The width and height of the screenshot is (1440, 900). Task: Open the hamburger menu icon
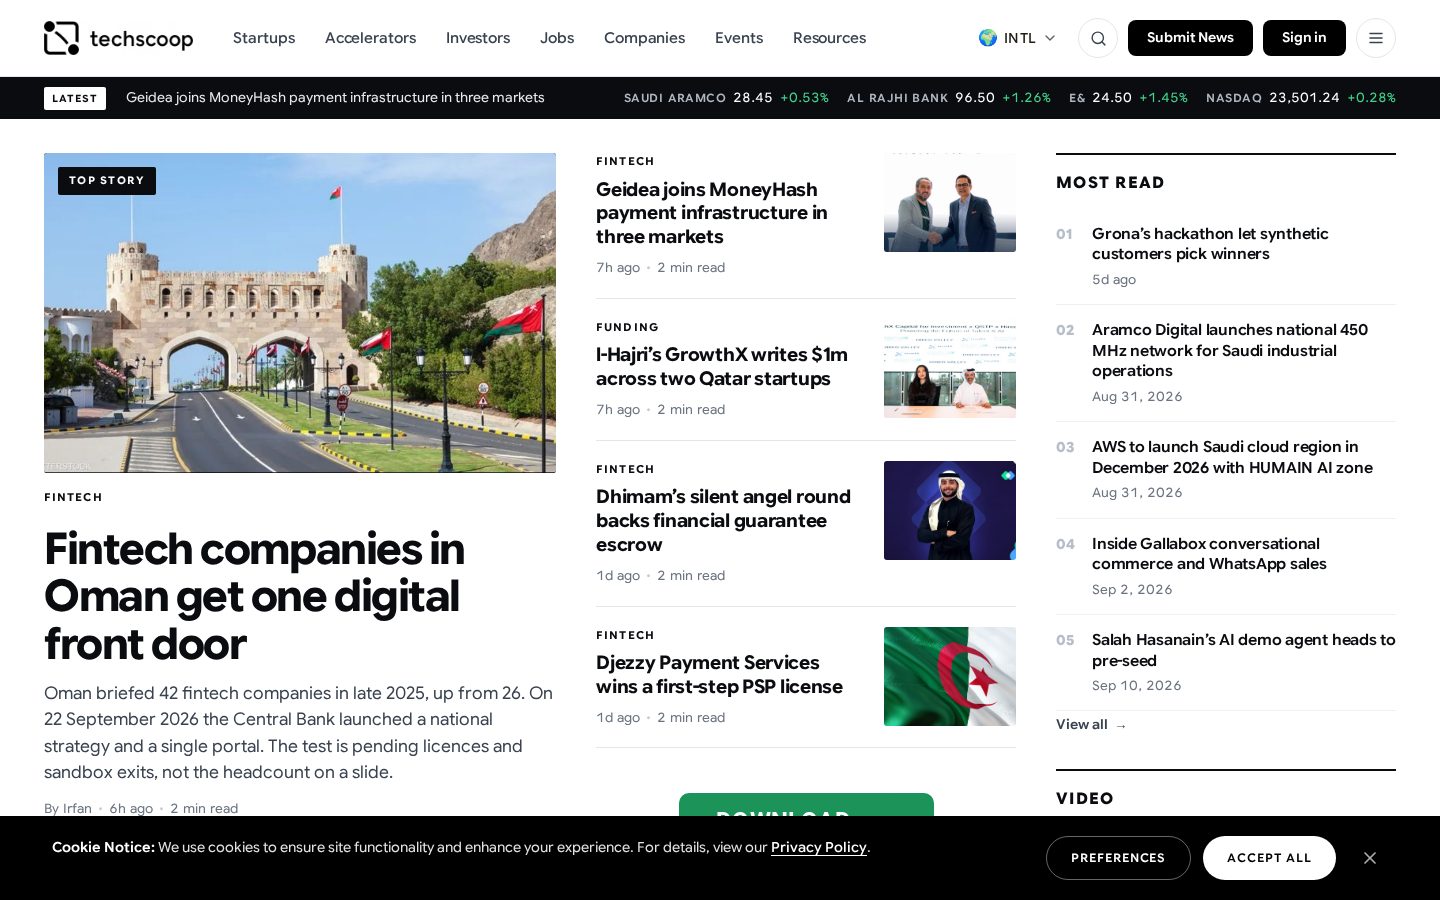point(1376,38)
